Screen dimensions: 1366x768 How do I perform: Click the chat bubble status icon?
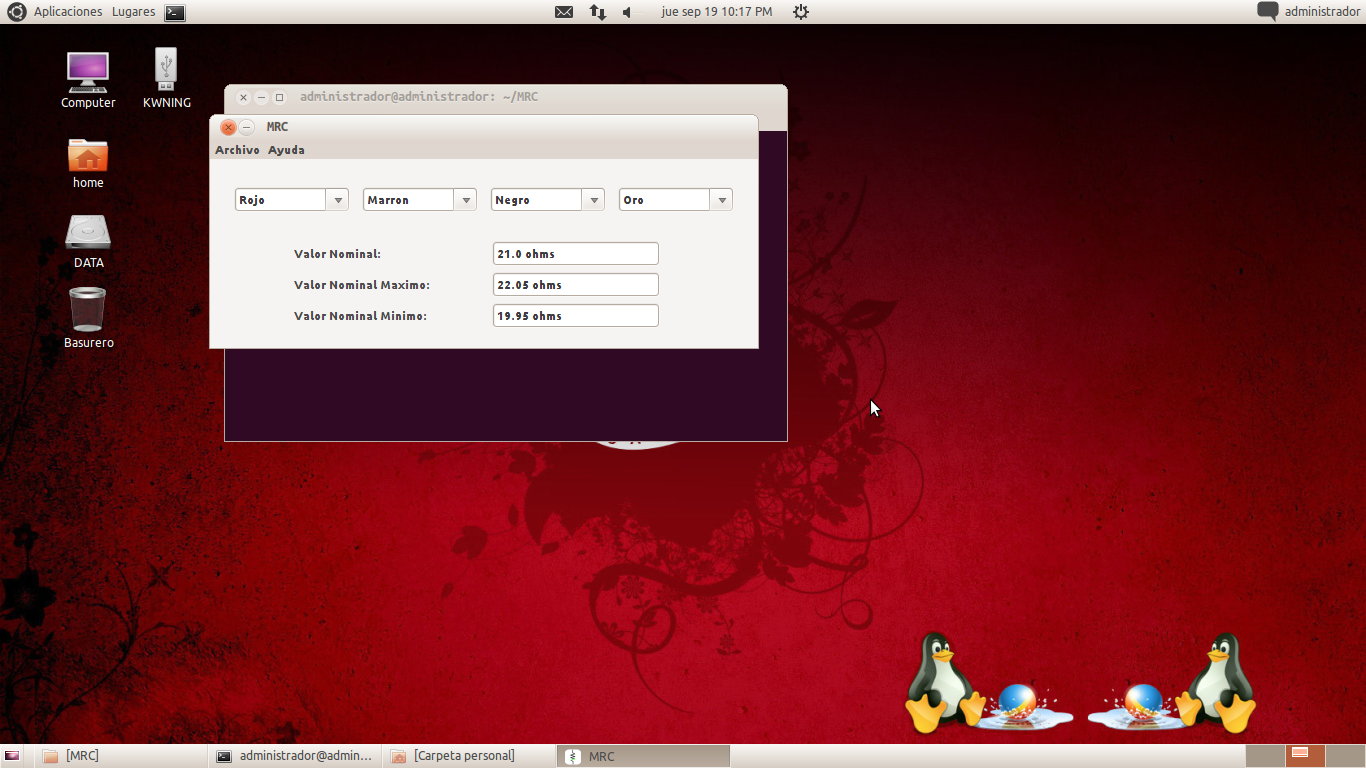[1268, 12]
